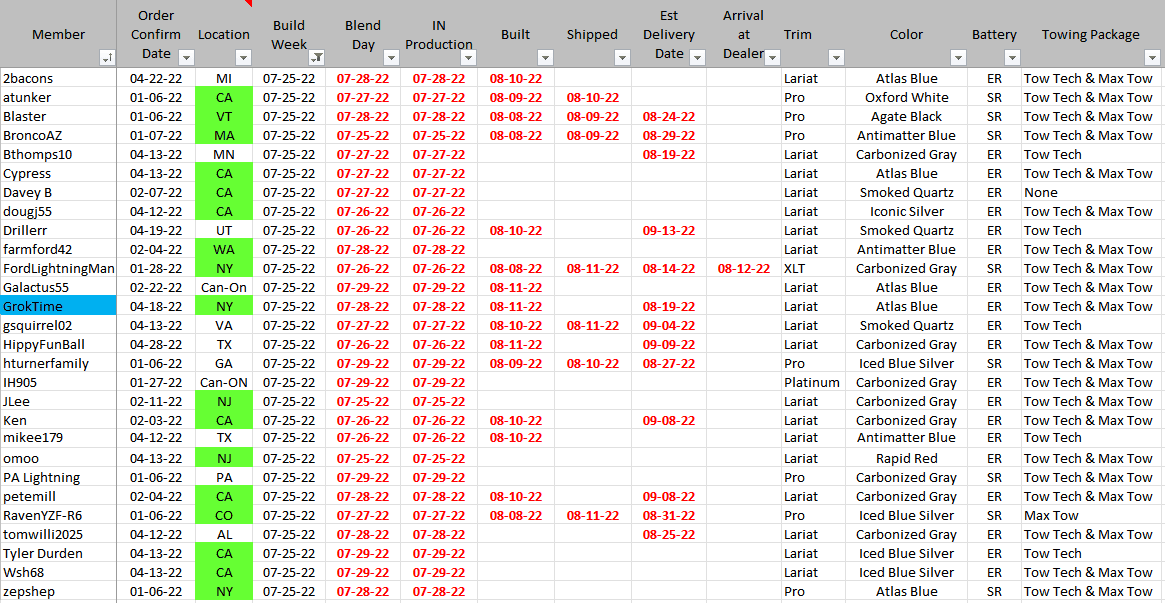Viewport: 1165px width, 603px height.
Task: Expand the Color column filter dropdown
Action: click(958, 58)
